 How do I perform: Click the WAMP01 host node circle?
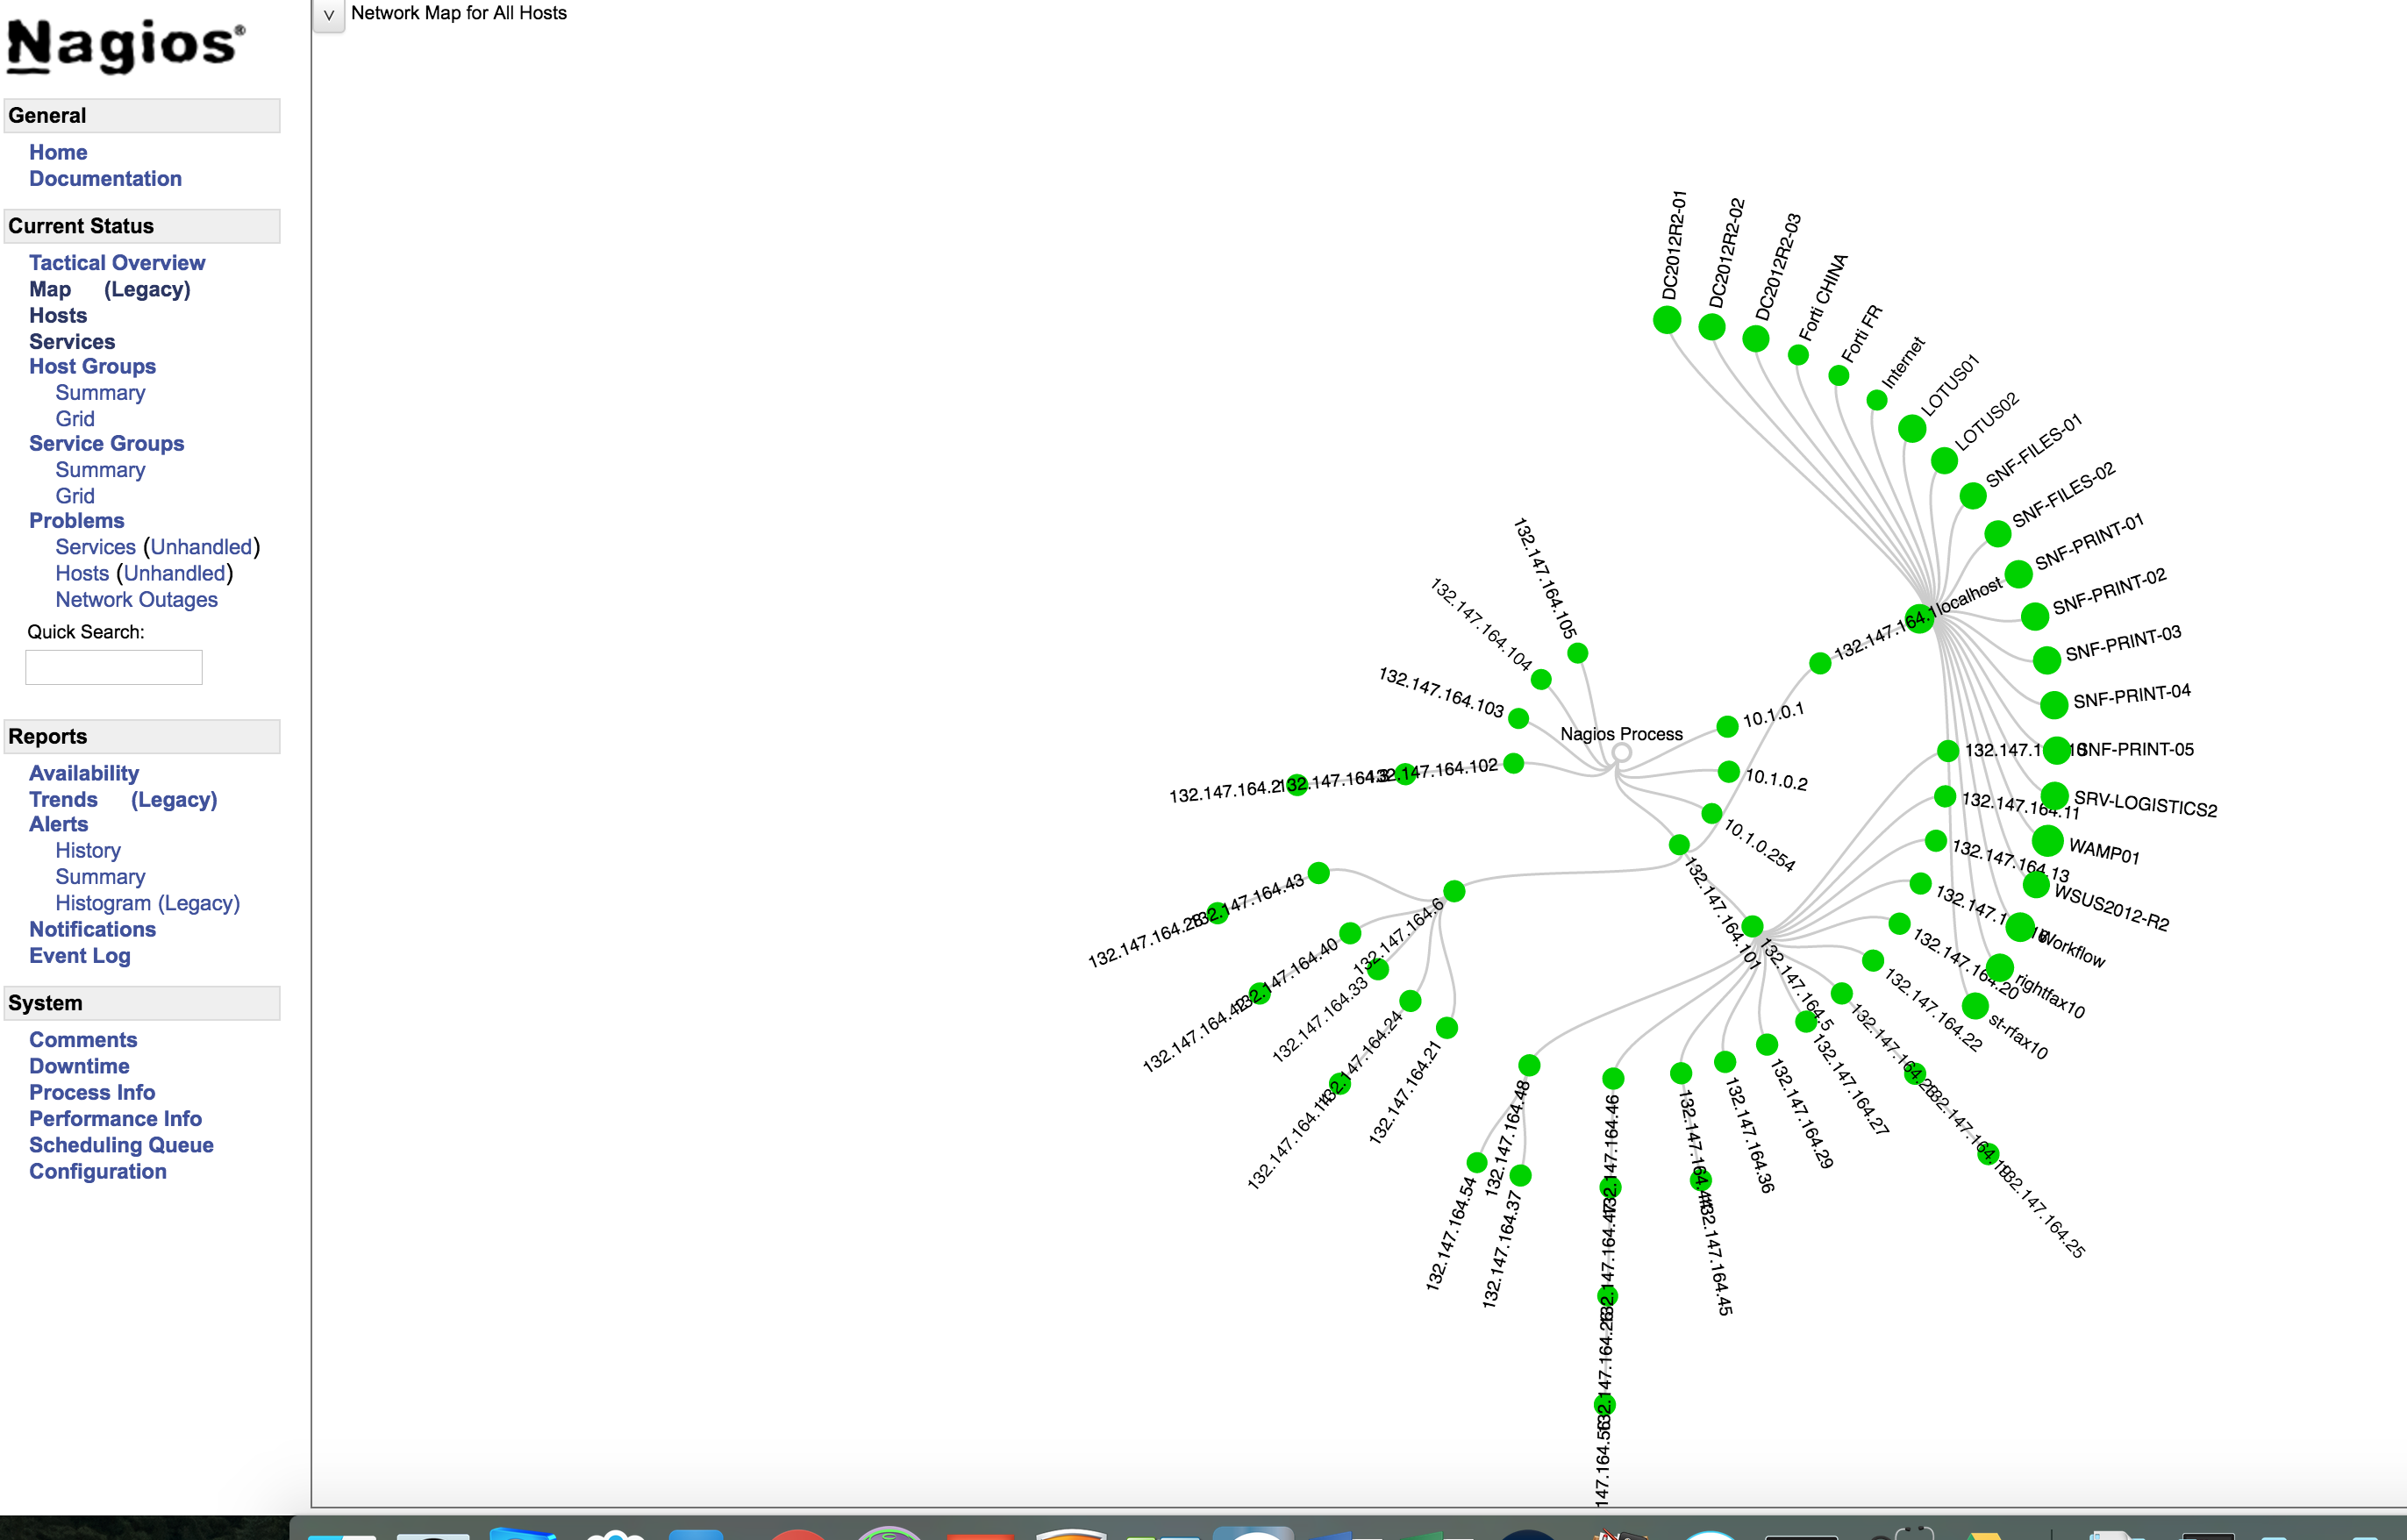pyautogui.click(x=2047, y=841)
